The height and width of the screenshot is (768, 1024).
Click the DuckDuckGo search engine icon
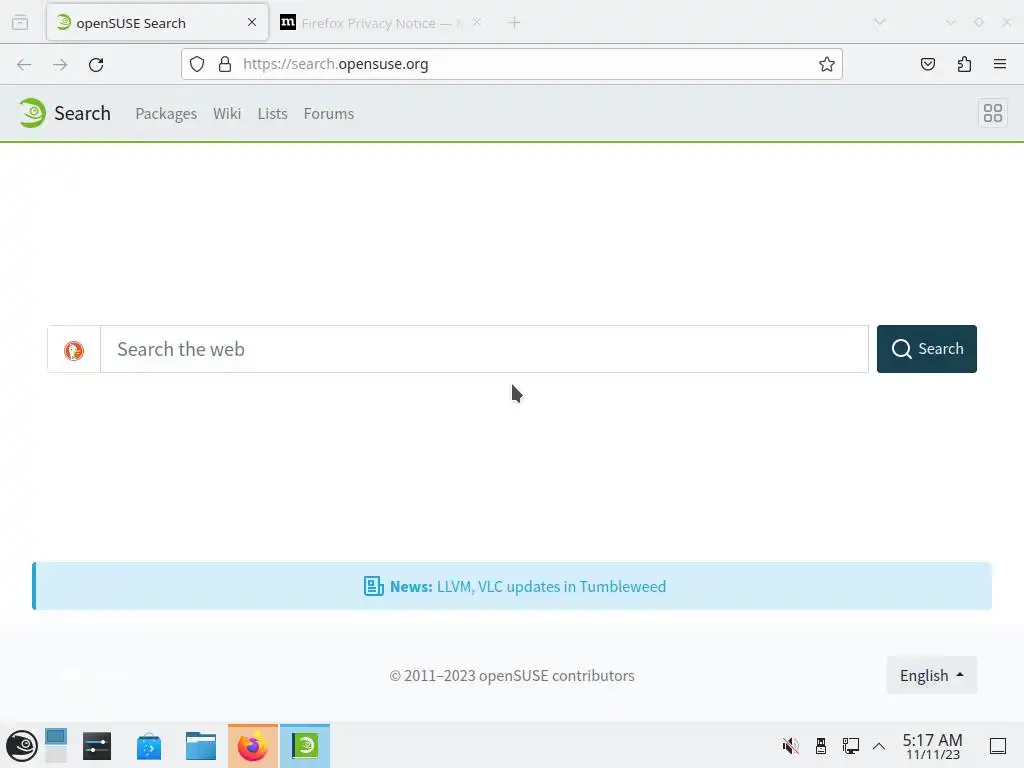pos(74,350)
